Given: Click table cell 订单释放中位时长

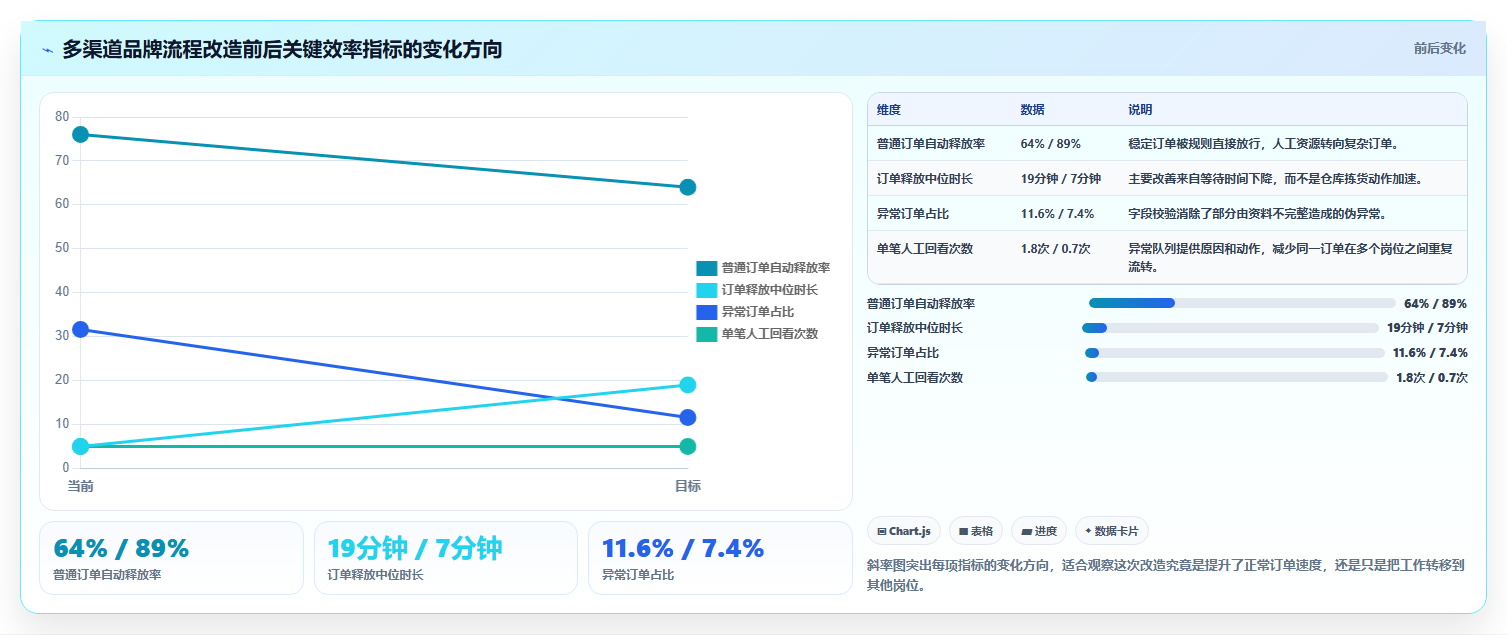Looking at the screenshot, I should click(x=925, y=179).
